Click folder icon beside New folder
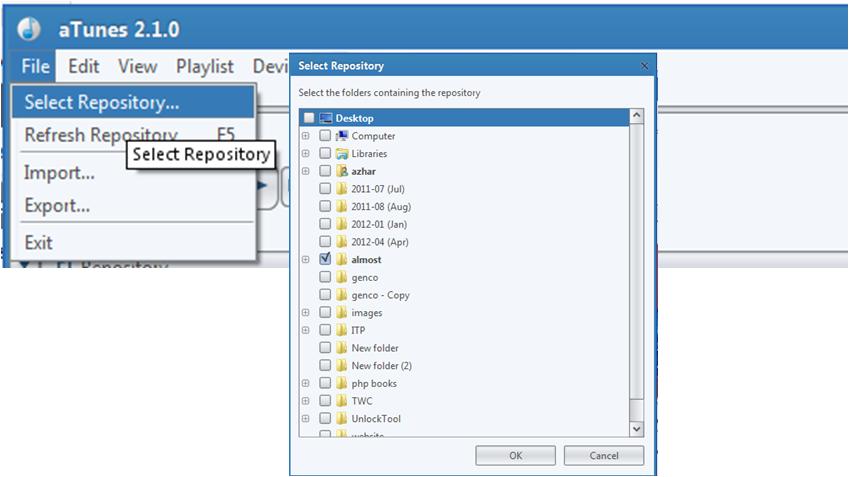Viewport: 849px width, 477px height. [x=342, y=348]
